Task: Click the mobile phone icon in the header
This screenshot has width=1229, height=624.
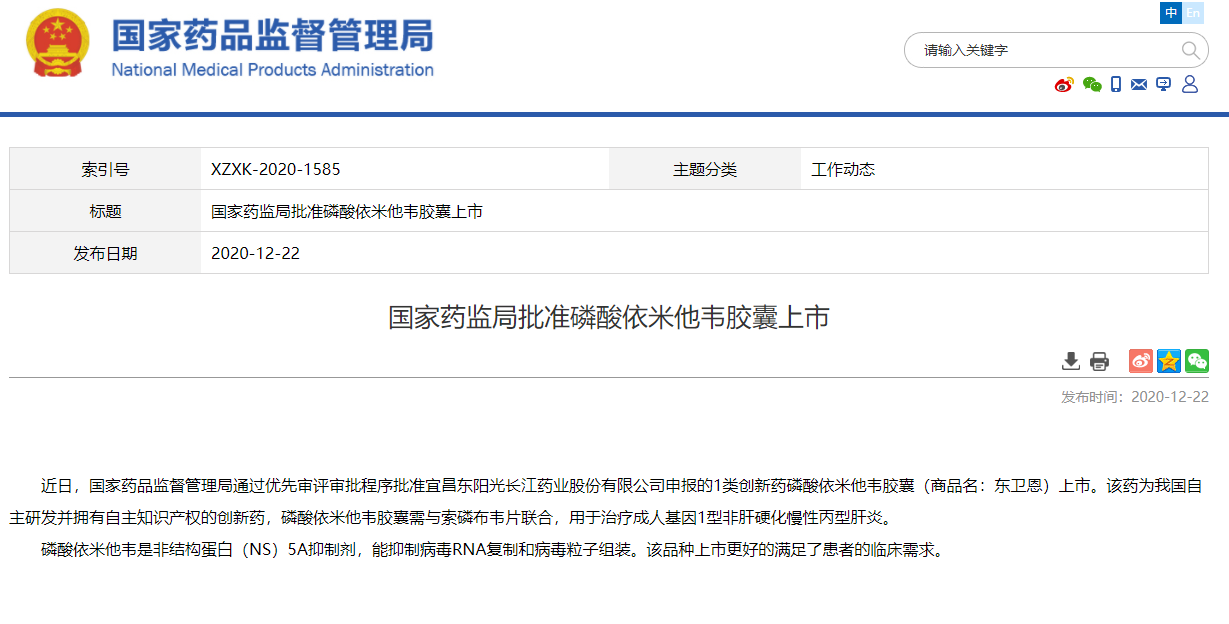Action: [1116, 85]
